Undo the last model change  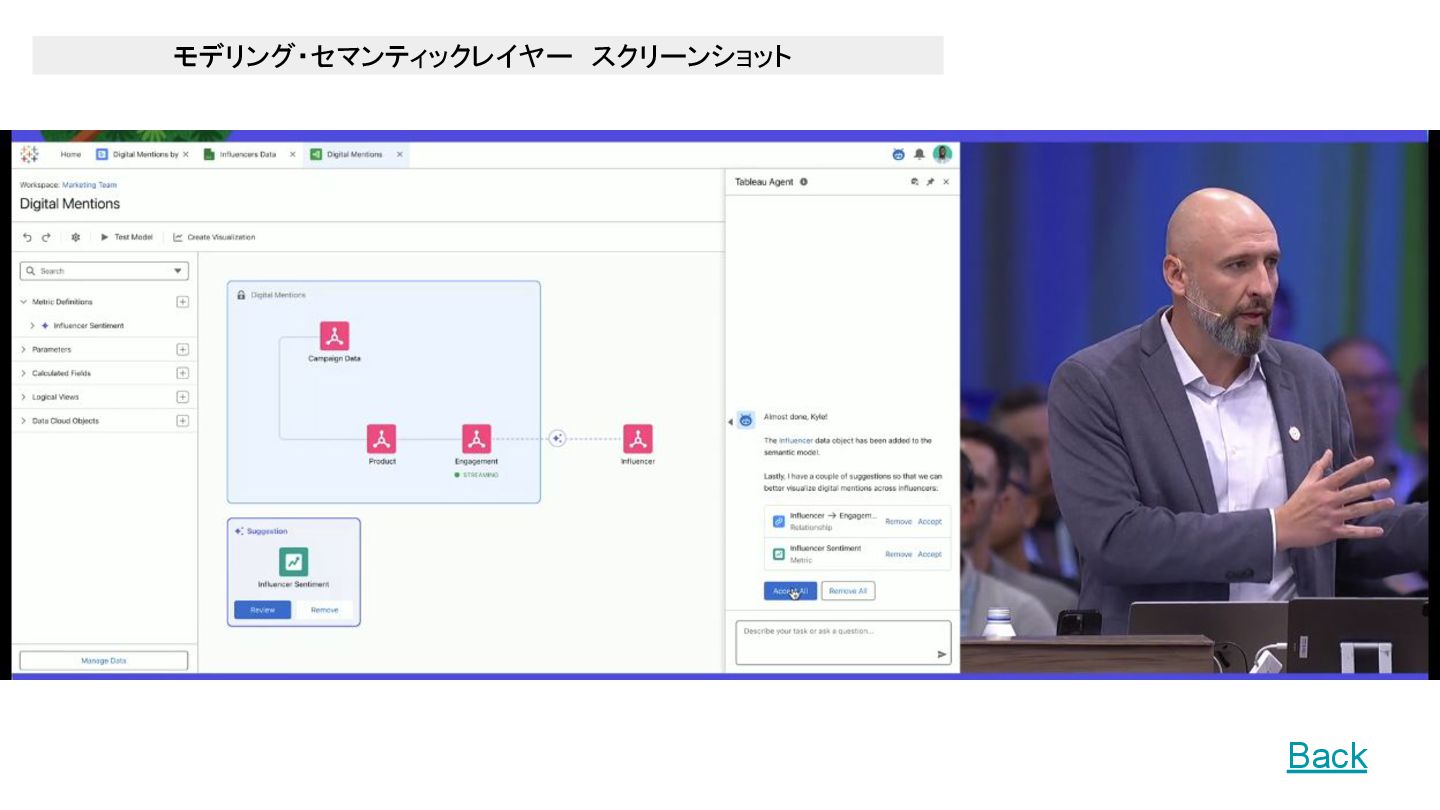click(x=28, y=237)
